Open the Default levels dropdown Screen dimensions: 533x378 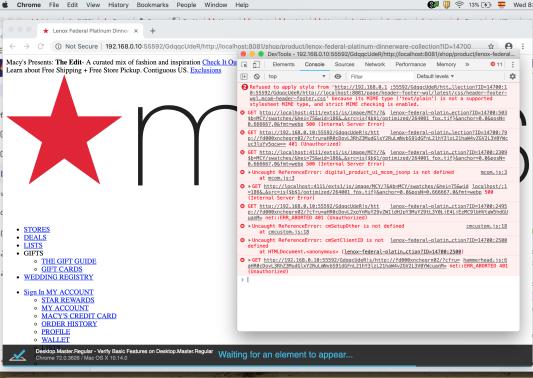(x=435, y=76)
